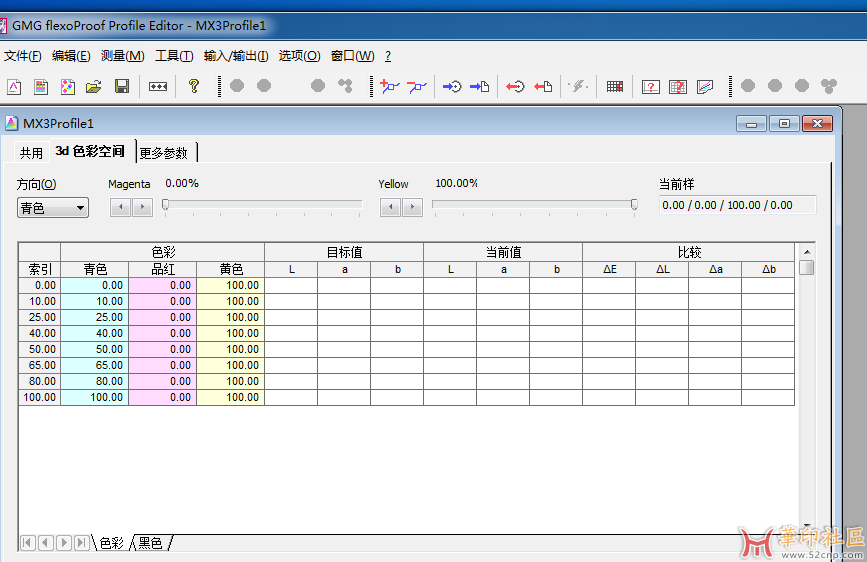The width and height of the screenshot is (867, 562).
Task: Click the color curves chart icon
Action: point(705,86)
